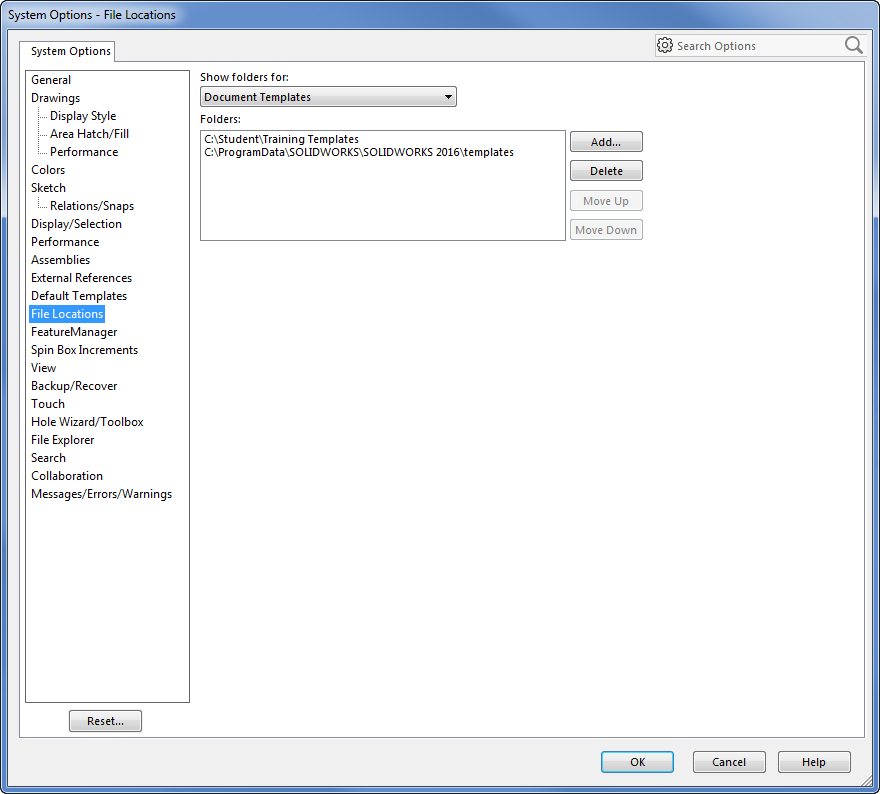Select Messages/Errors/Warnings option

[x=102, y=494]
